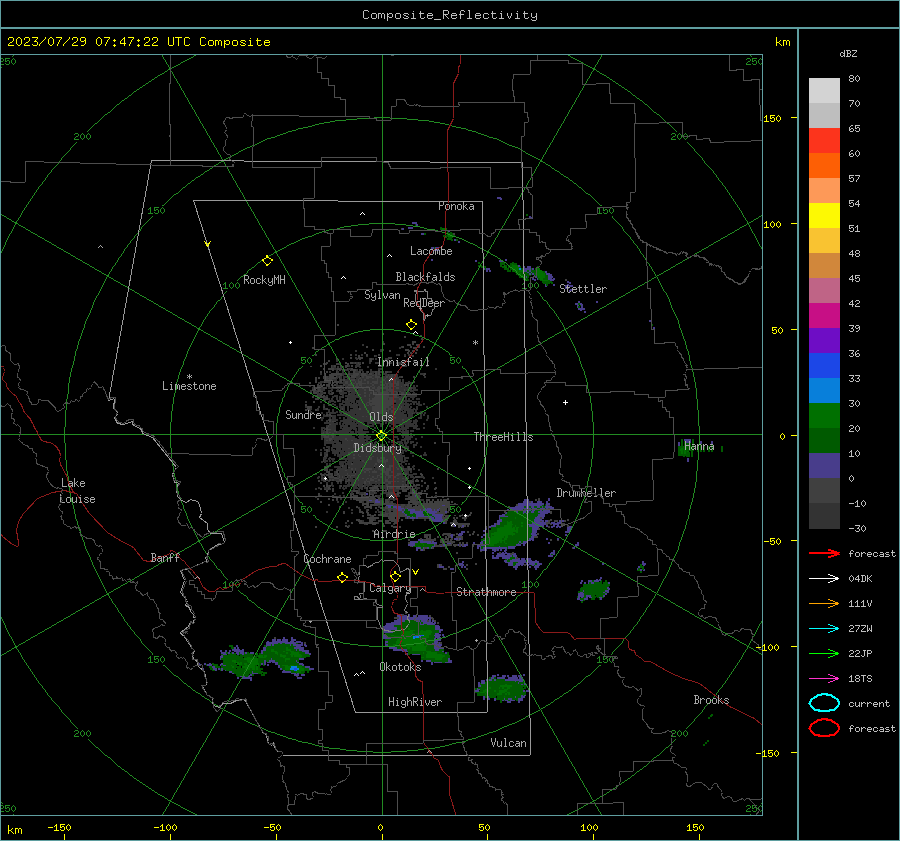Viewport: 900px width, 841px height.
Task: Click the ThreeHills label
Action: pyautogui.click(x=503, y=437)
